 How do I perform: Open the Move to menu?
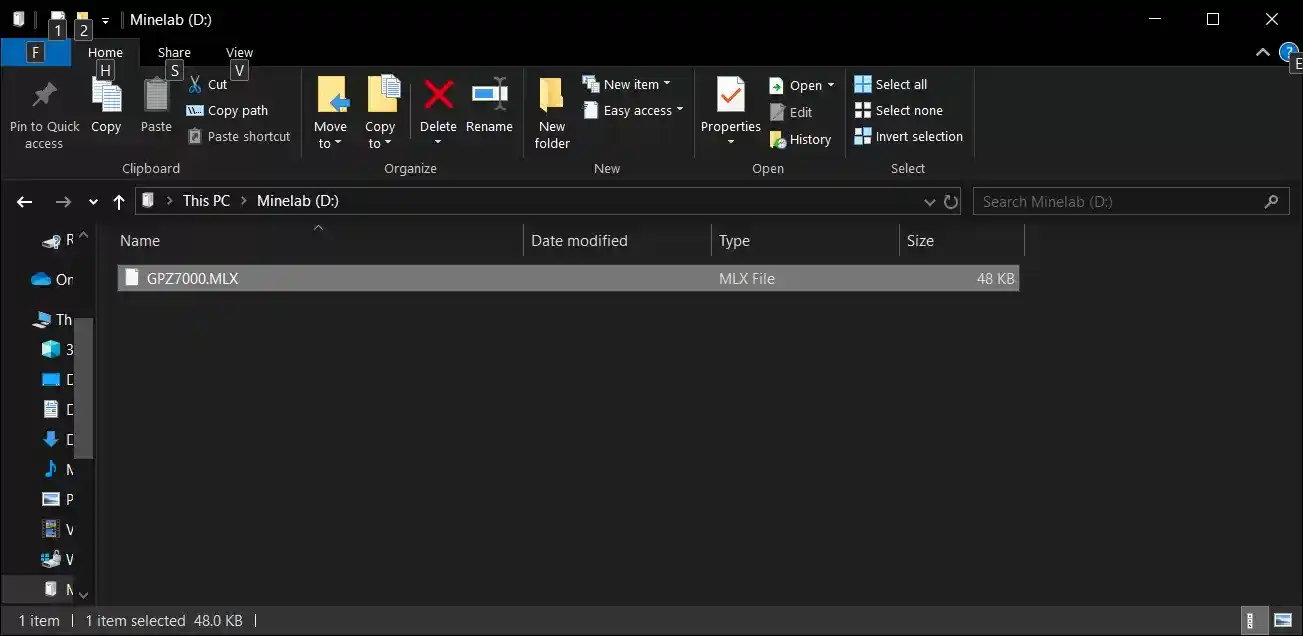coord(330,113)
